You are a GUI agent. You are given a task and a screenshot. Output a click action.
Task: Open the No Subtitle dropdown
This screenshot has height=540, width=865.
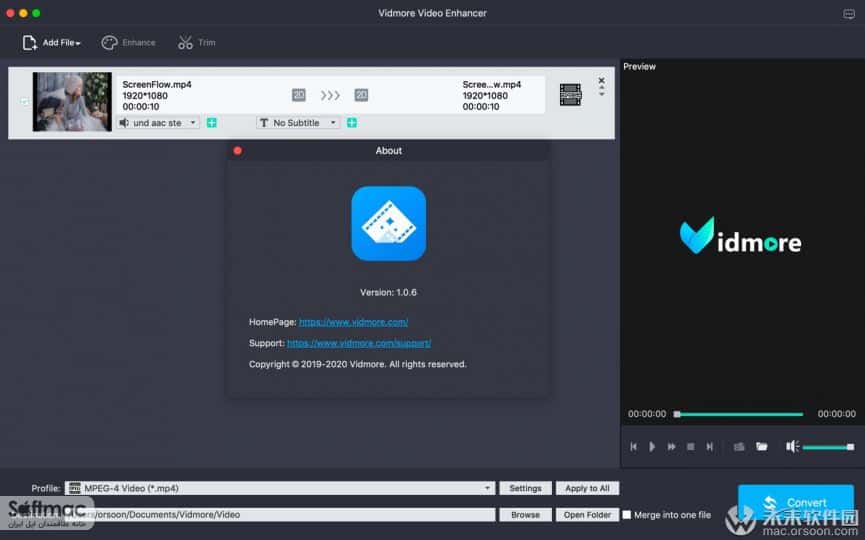[298, 122]
